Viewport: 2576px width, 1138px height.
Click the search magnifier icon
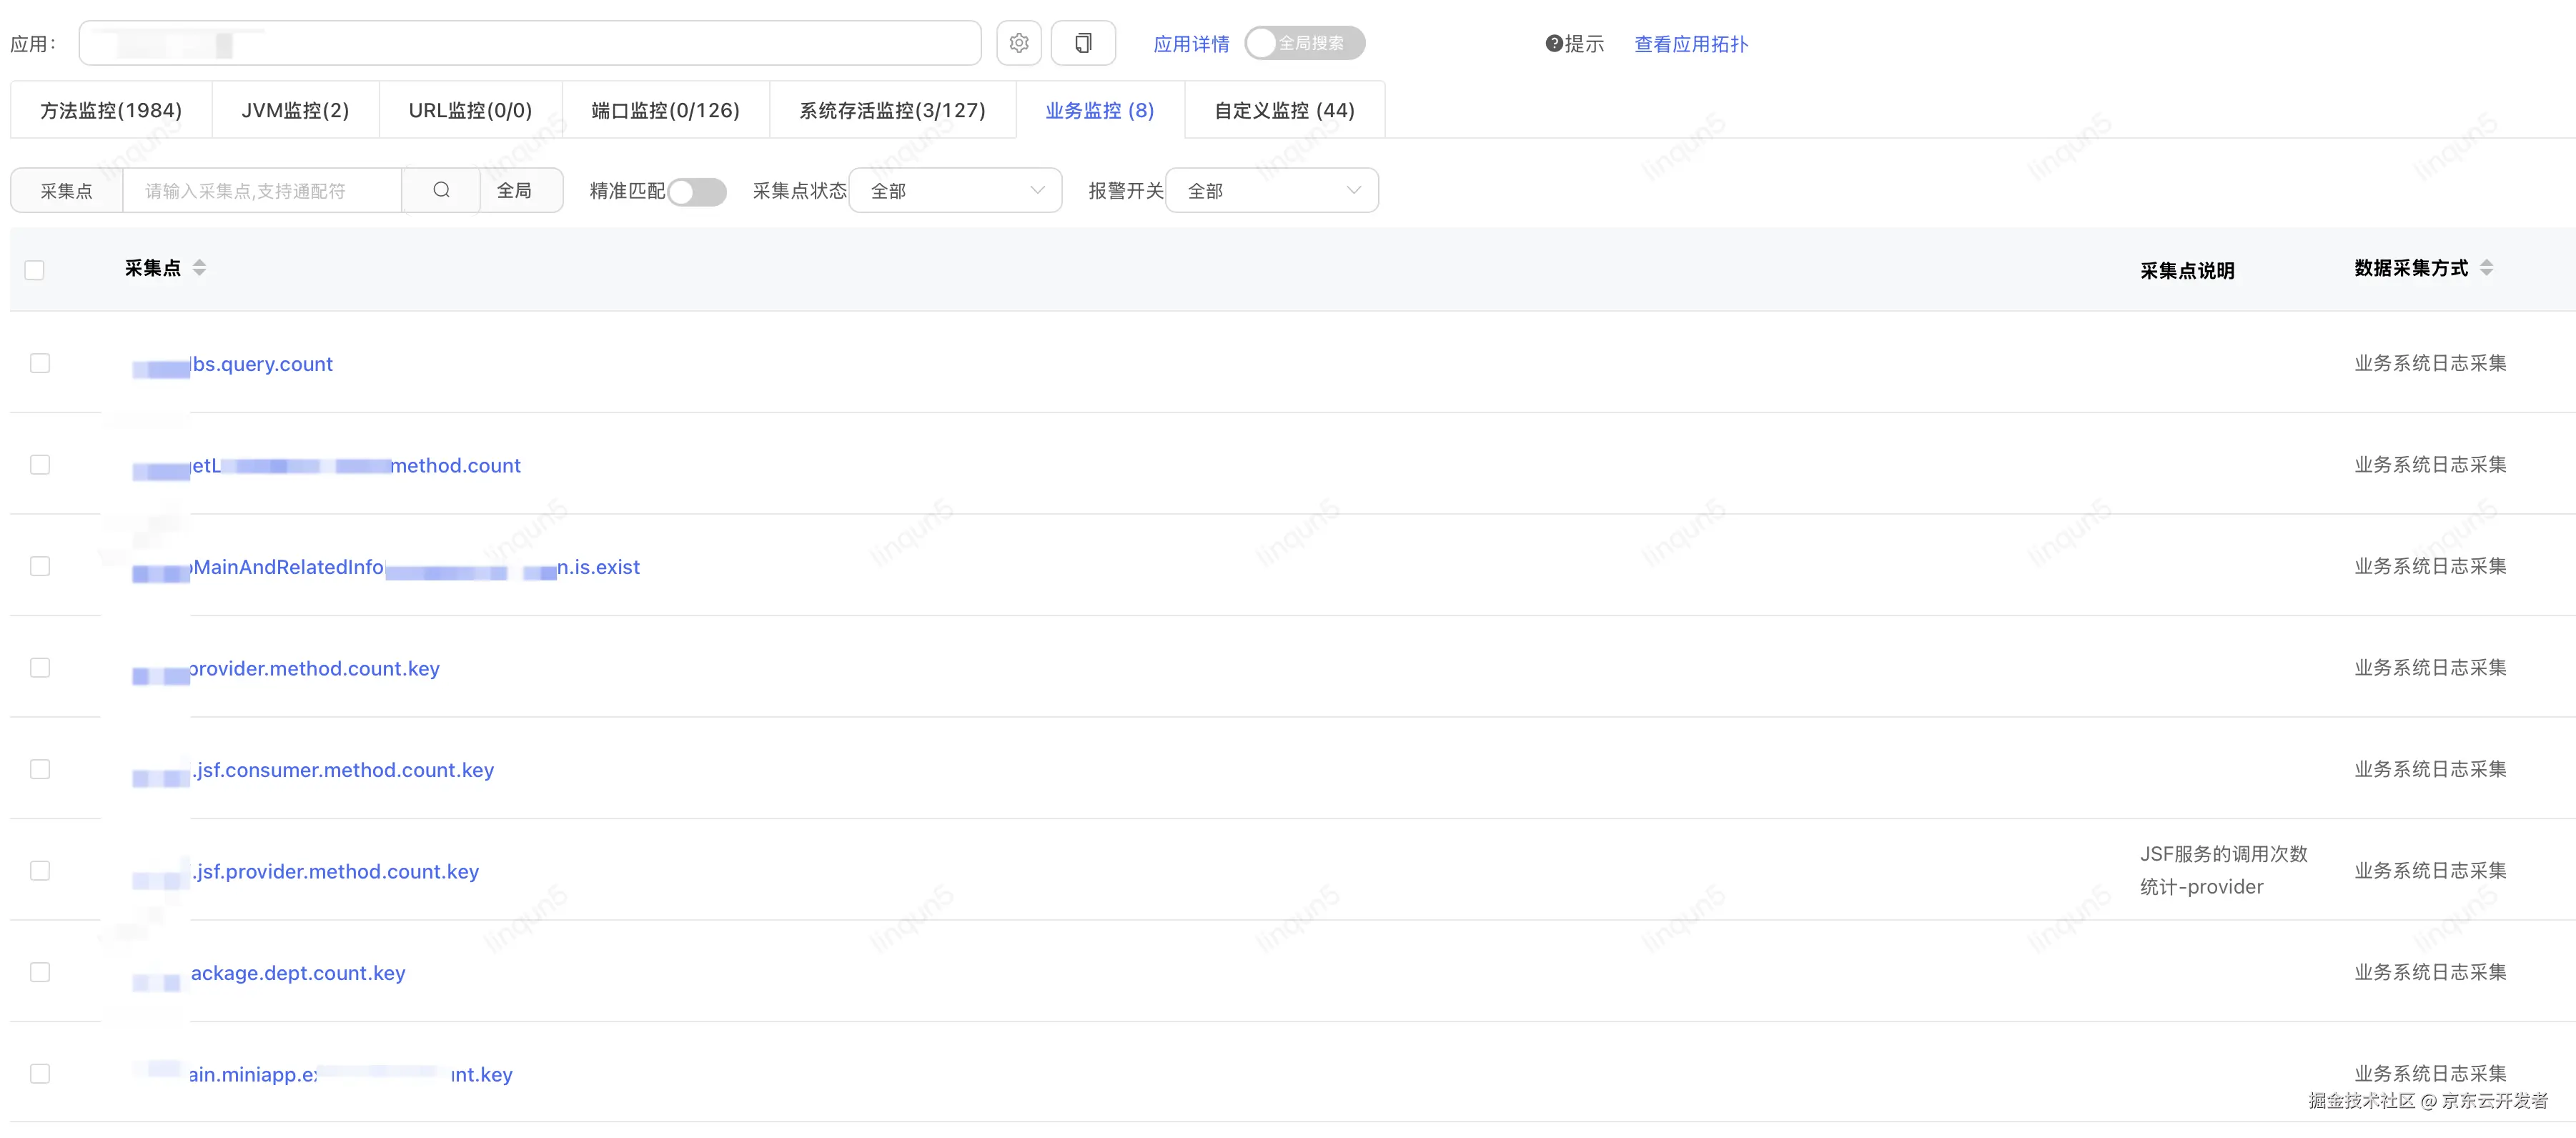441,190
